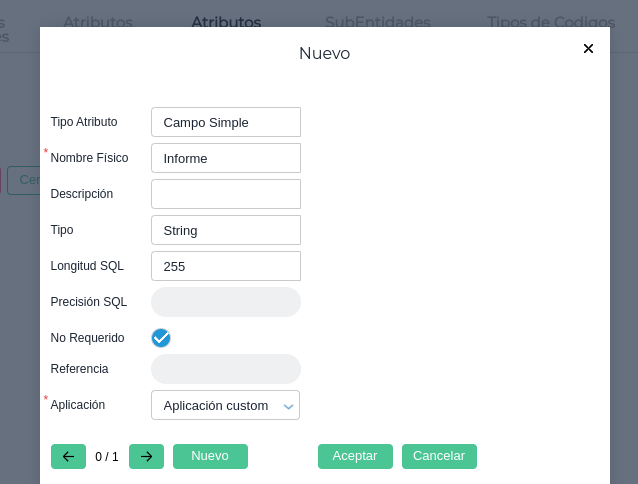638x484 pixels.
Task: Click the disabled Referencia field
Action: coord(225,369)
